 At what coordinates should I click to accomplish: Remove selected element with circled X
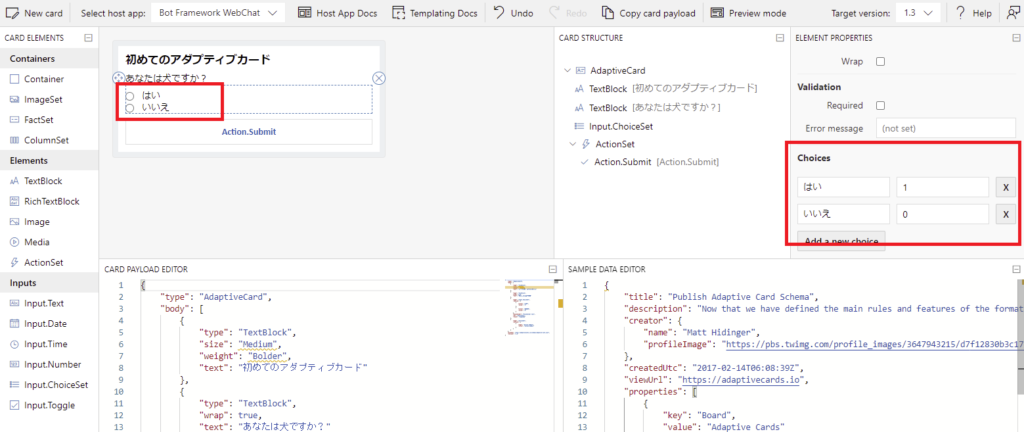tap(379, 78)
